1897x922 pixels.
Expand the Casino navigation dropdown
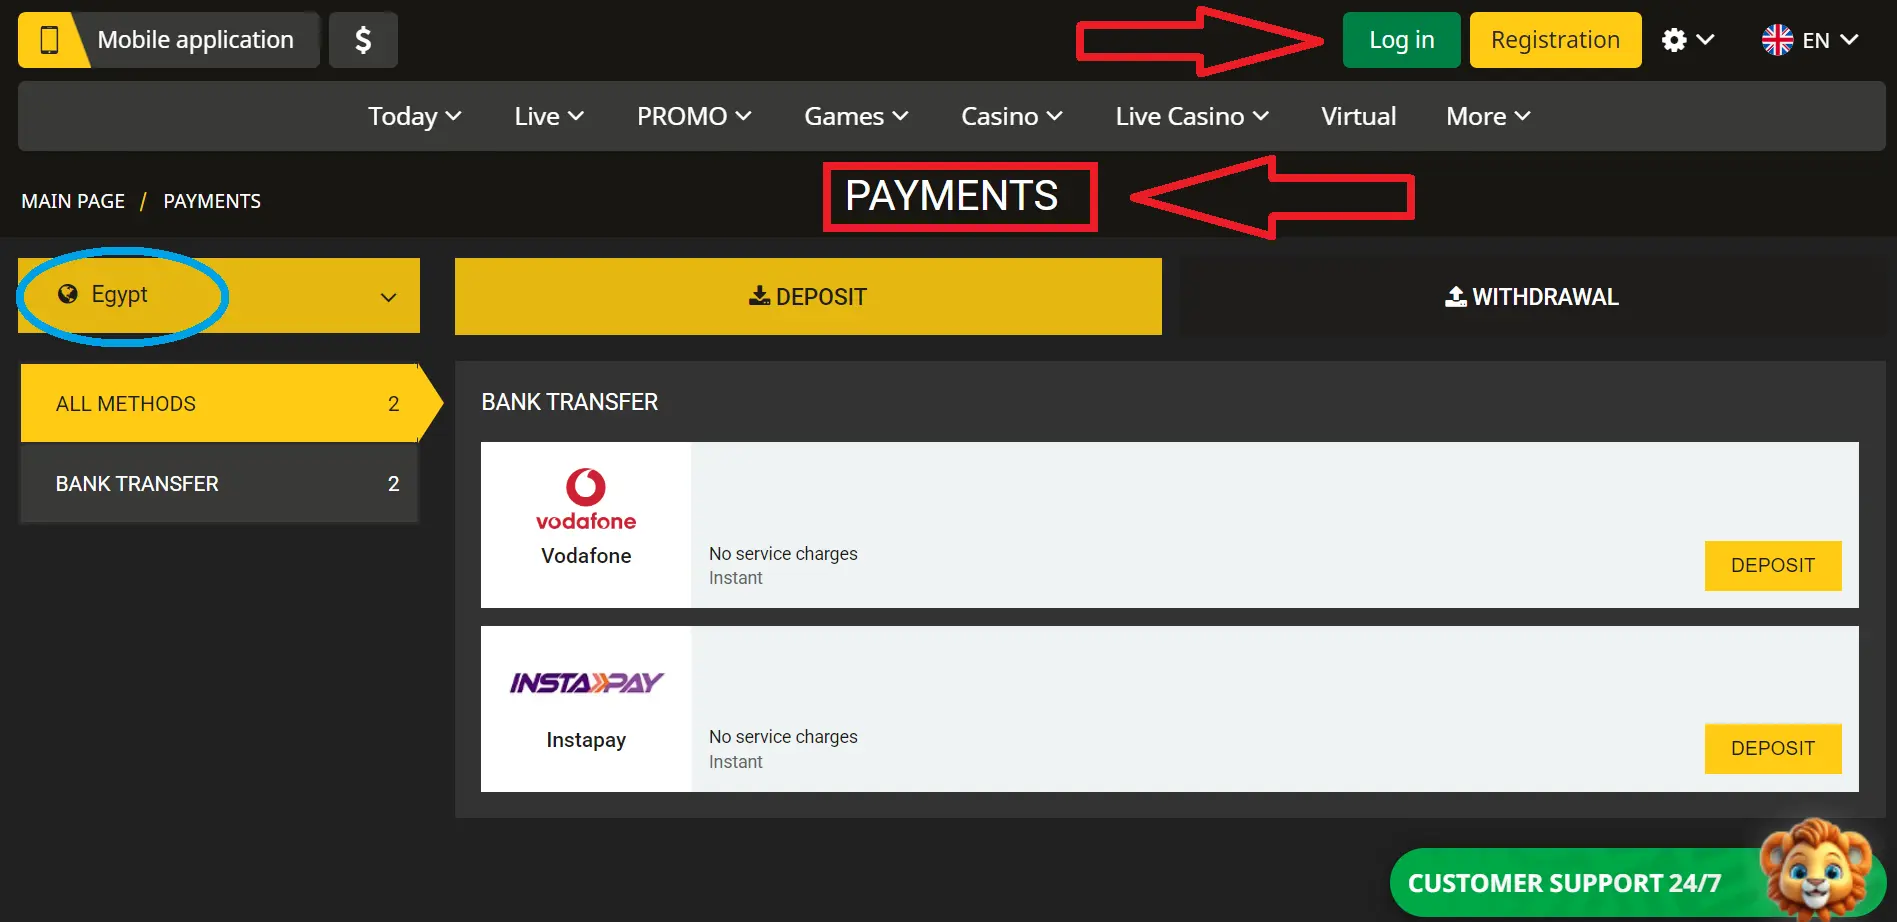coord(1011,116)
